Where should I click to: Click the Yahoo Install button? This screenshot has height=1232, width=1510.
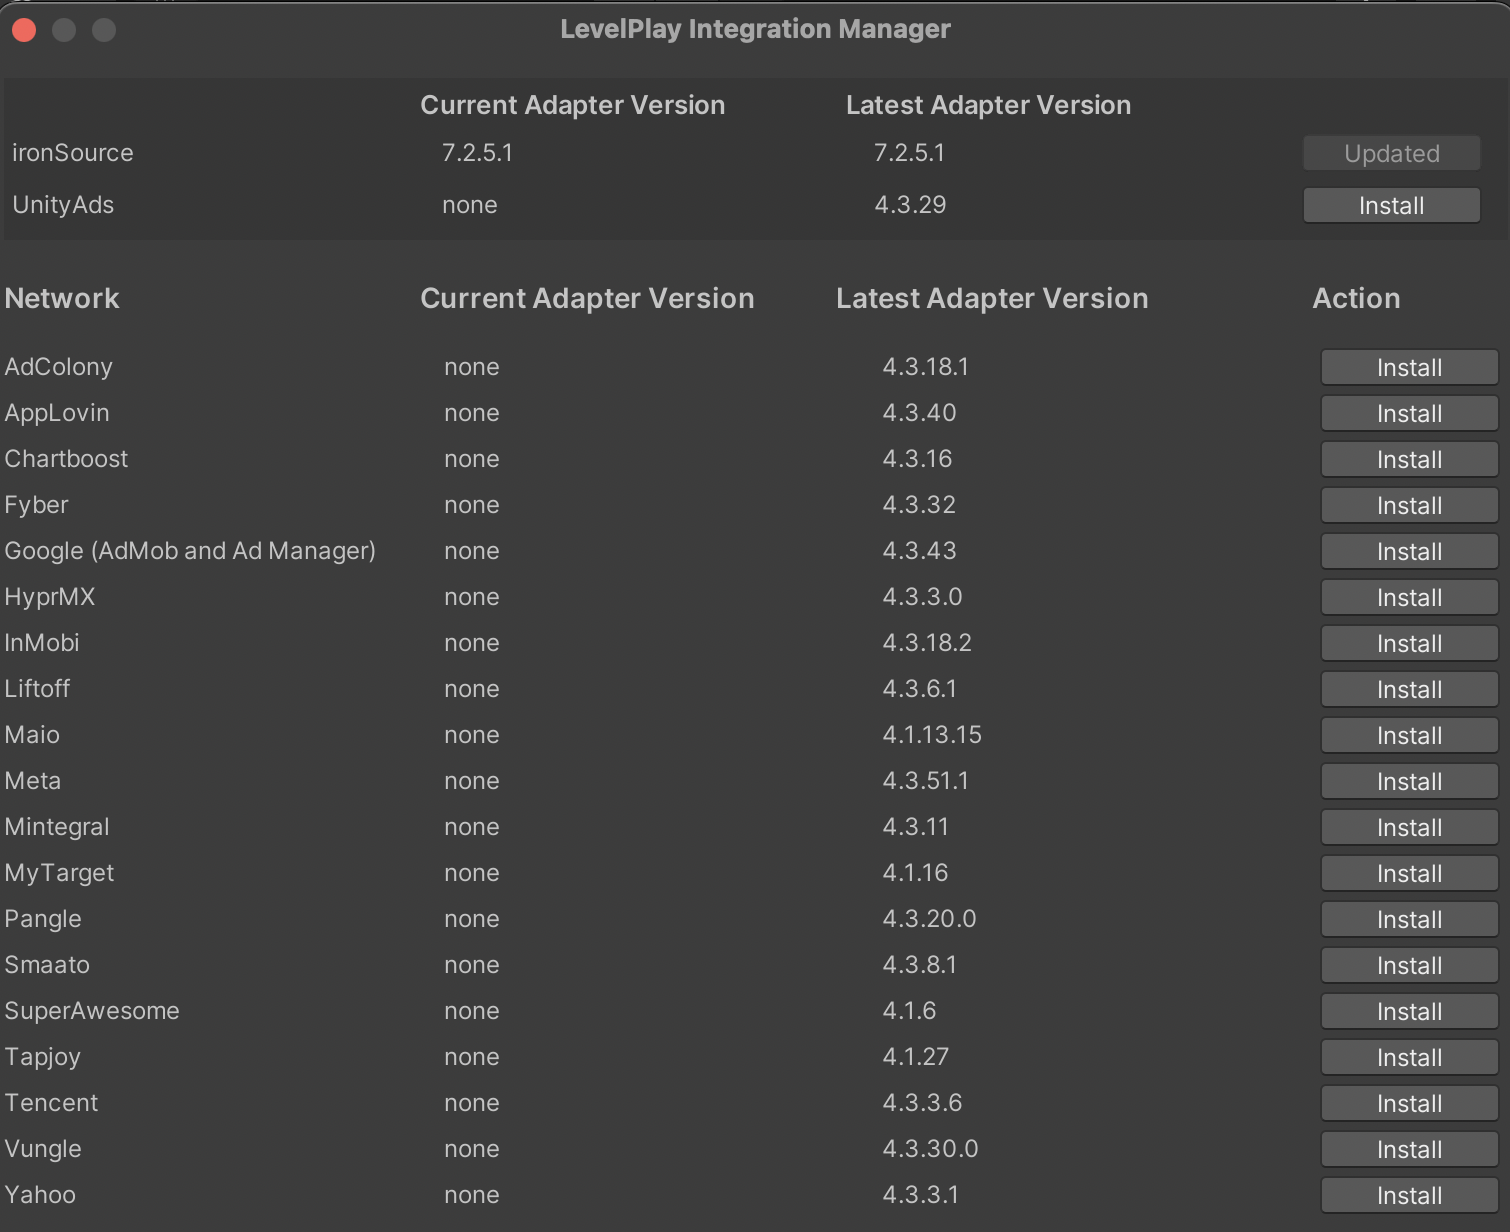point(1409,1196)
